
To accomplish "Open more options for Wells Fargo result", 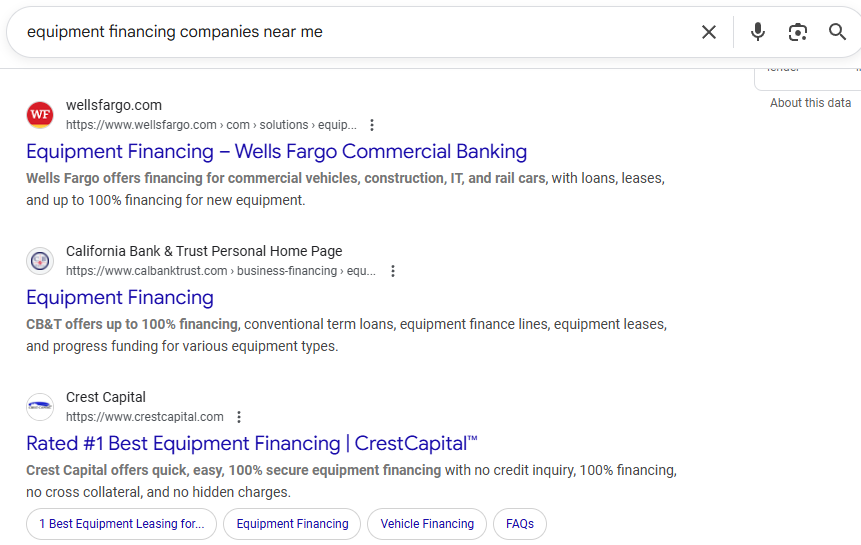I will pyautogui.click(x=372, y=125).
